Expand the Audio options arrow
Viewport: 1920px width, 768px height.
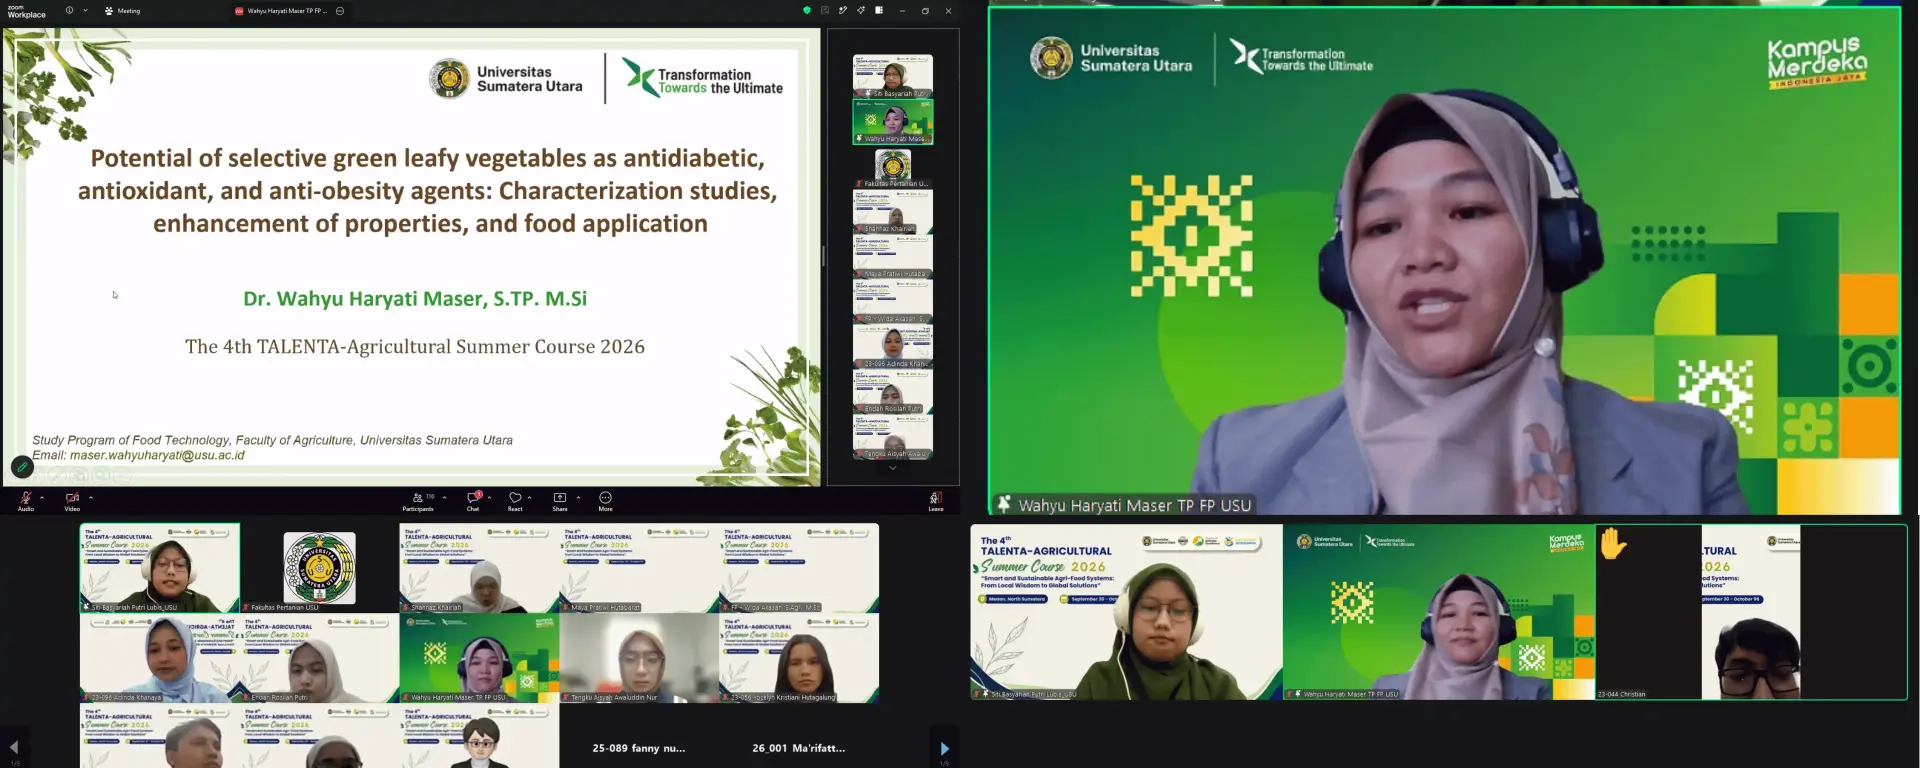point(42,497)
